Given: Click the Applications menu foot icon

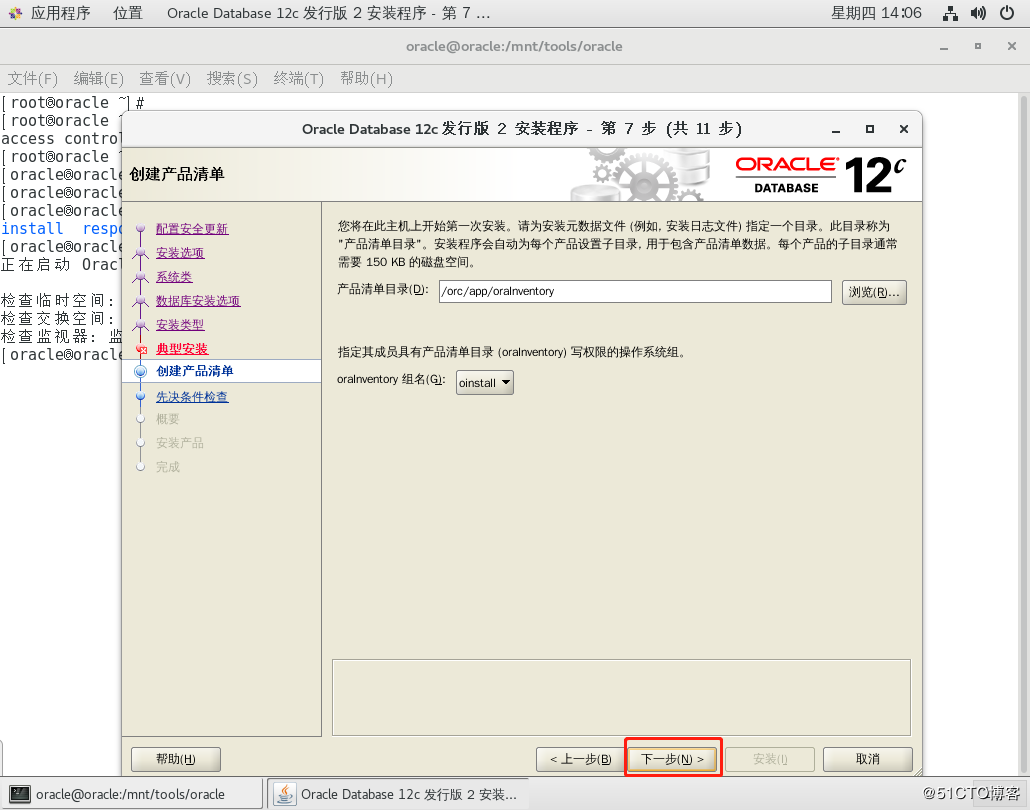Looking at the screenshot, I should pyautogui.click(x=15, y=13).
